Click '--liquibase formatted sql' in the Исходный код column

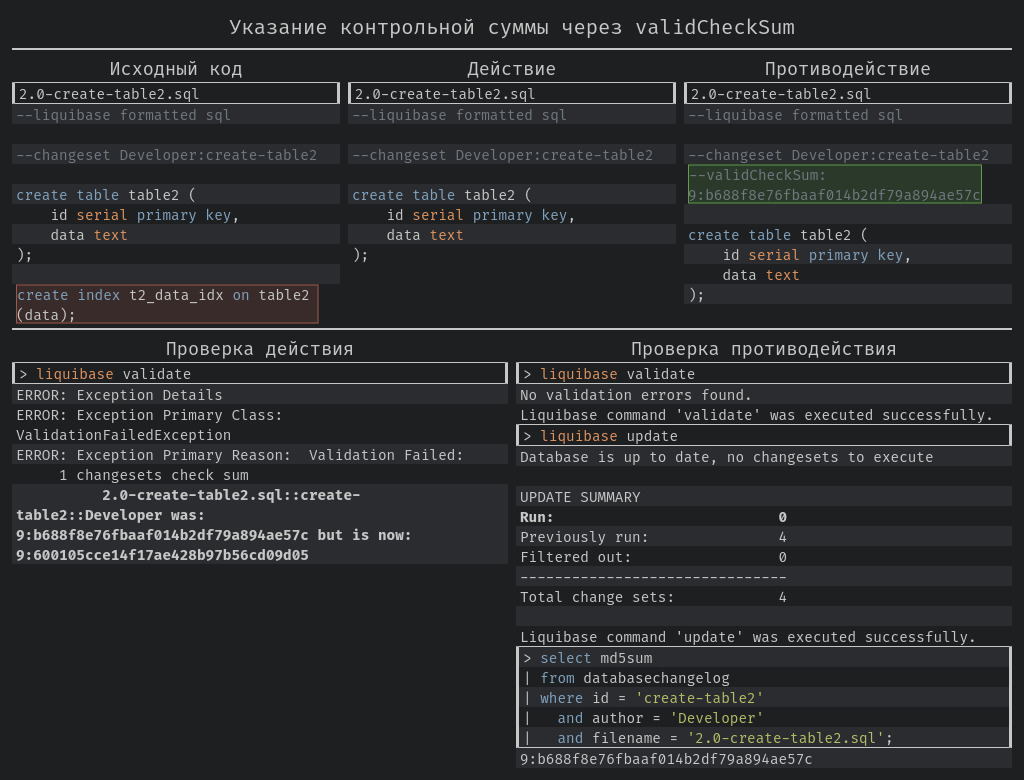tap(123, 116)
